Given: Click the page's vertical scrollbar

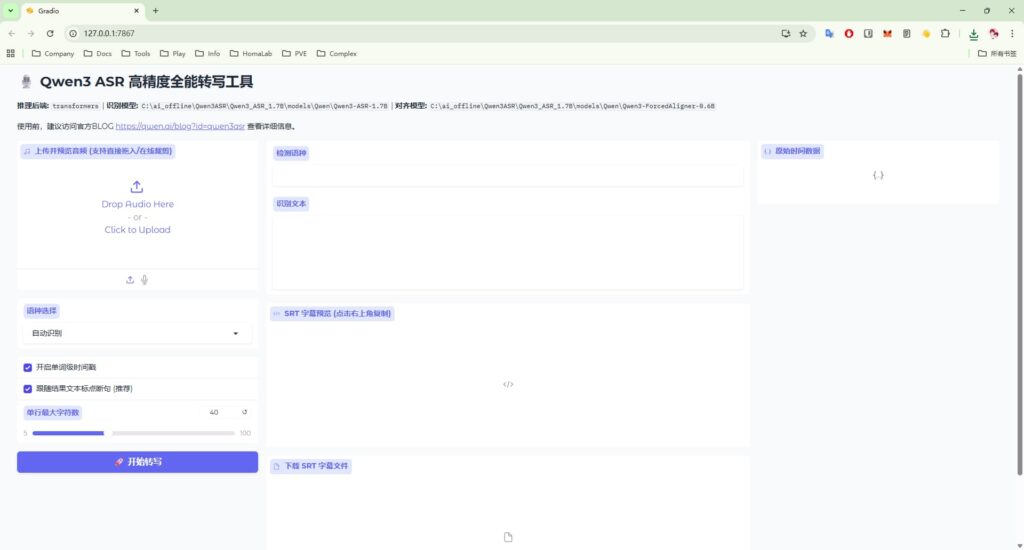Looking at the screenshot, I should coord(1019,274).
